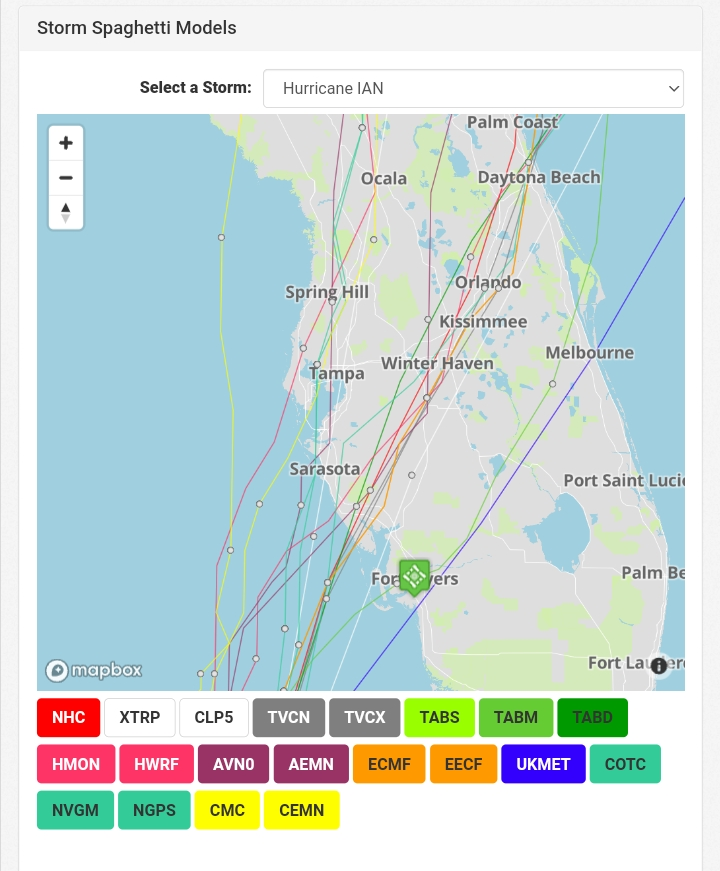
Task: Toggle the TABM model track
Action: click(516, 717)
